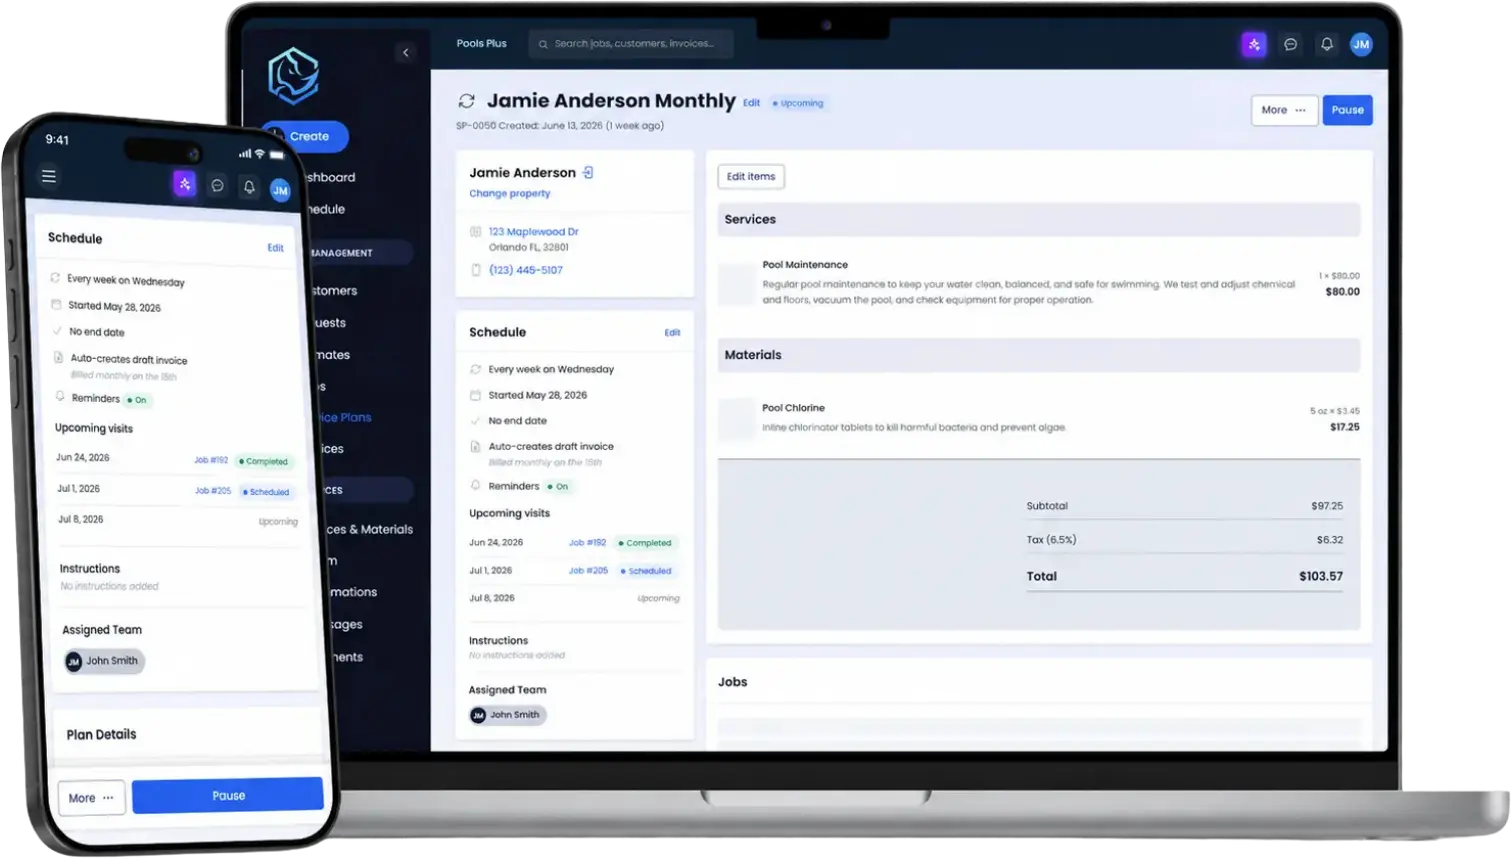Click the Upcoming status badge on laptop
Image resolution: width=1512 pixels, height=858 pixels.
[x=798, y=103]
